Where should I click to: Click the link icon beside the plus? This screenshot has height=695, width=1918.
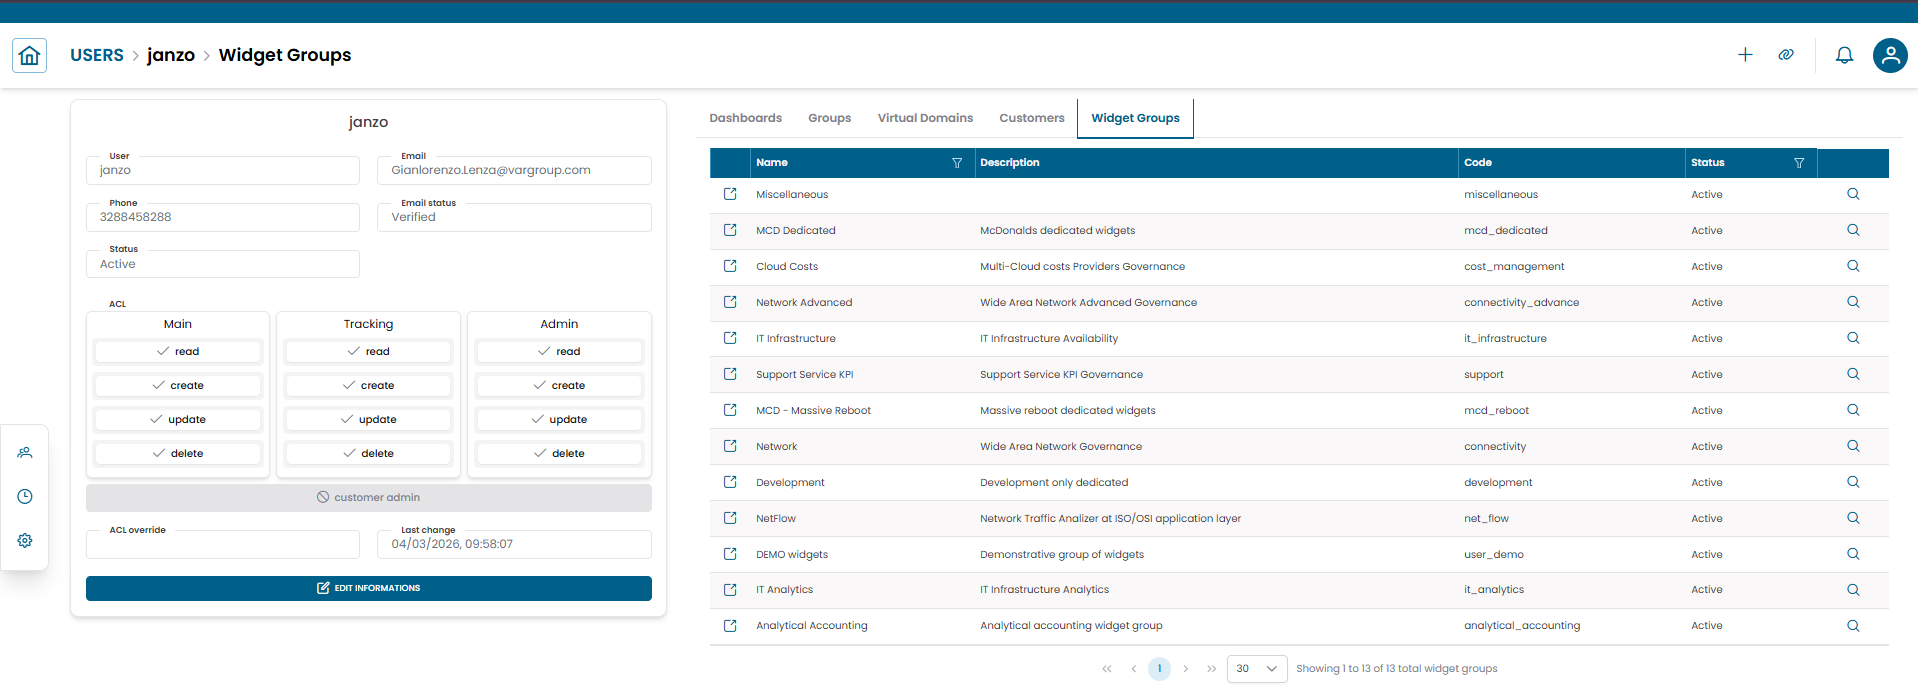[x=1786, y=55]
